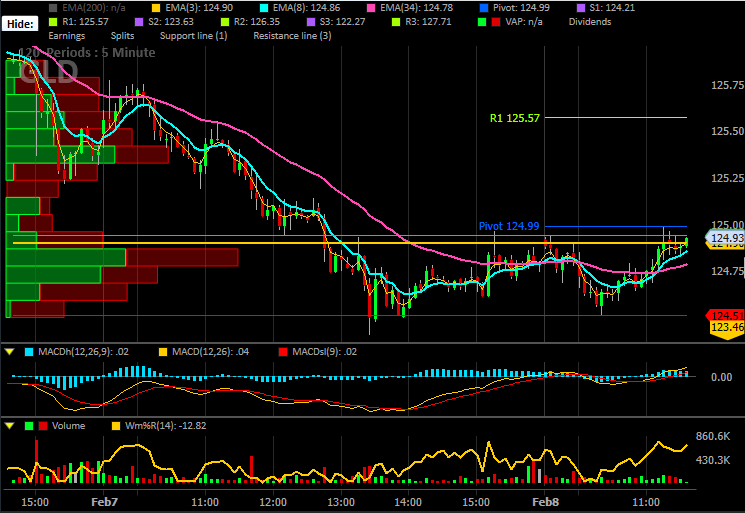Click the 13:00 time axis label
The width and height of the screenshot is (745, 513).
(341, 502)
